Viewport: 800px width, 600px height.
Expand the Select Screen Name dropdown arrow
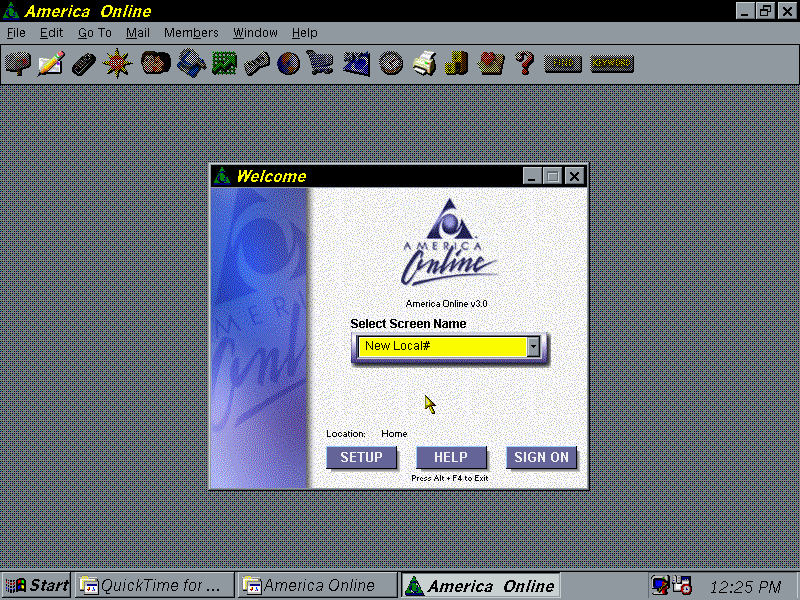coord(534,346)
